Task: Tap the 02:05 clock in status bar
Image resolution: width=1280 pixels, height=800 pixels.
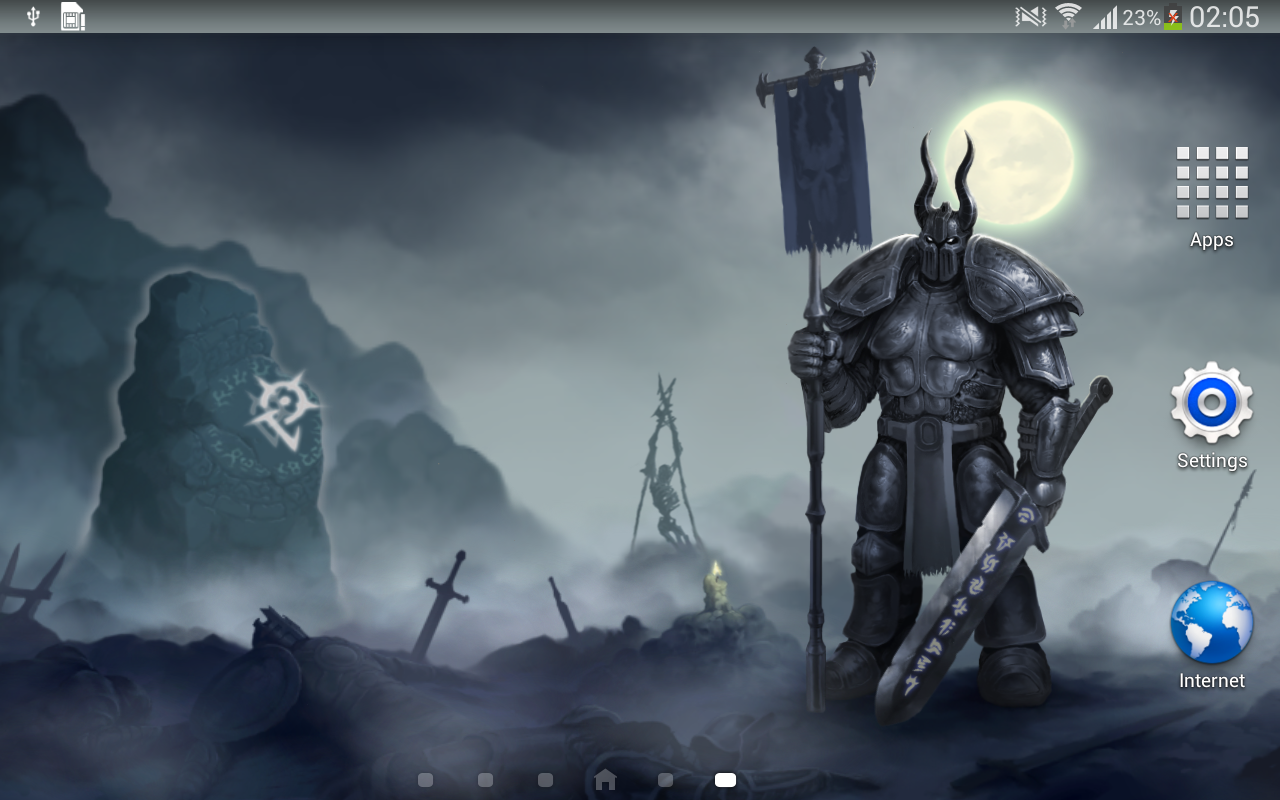Action: (1224, 17)
